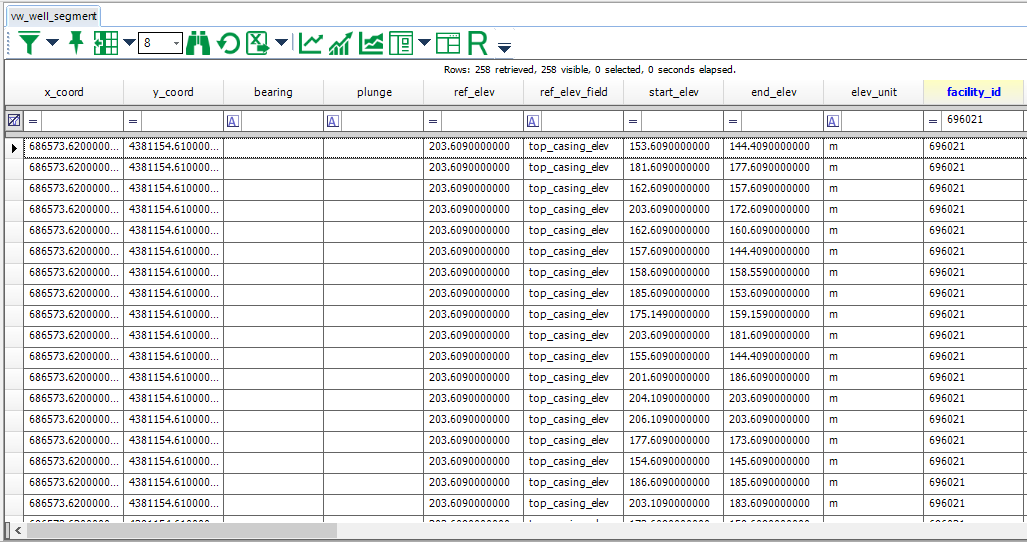This screenshot has width=1027, height=542.
Task: Click the green filter funnel icon
Action: click(x=30, y=43)
